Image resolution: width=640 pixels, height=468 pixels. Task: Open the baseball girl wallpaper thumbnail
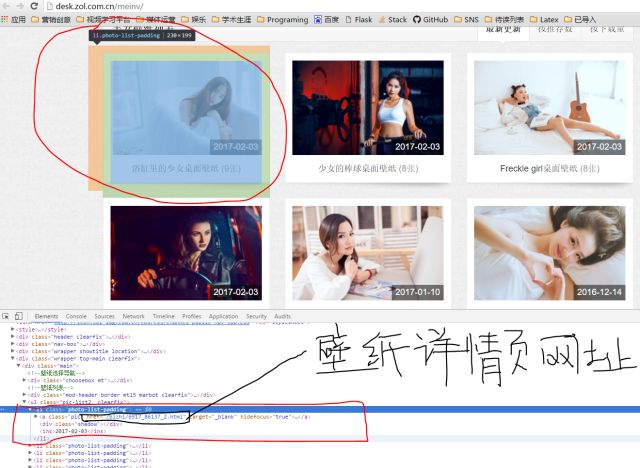(x=368, y=108)
